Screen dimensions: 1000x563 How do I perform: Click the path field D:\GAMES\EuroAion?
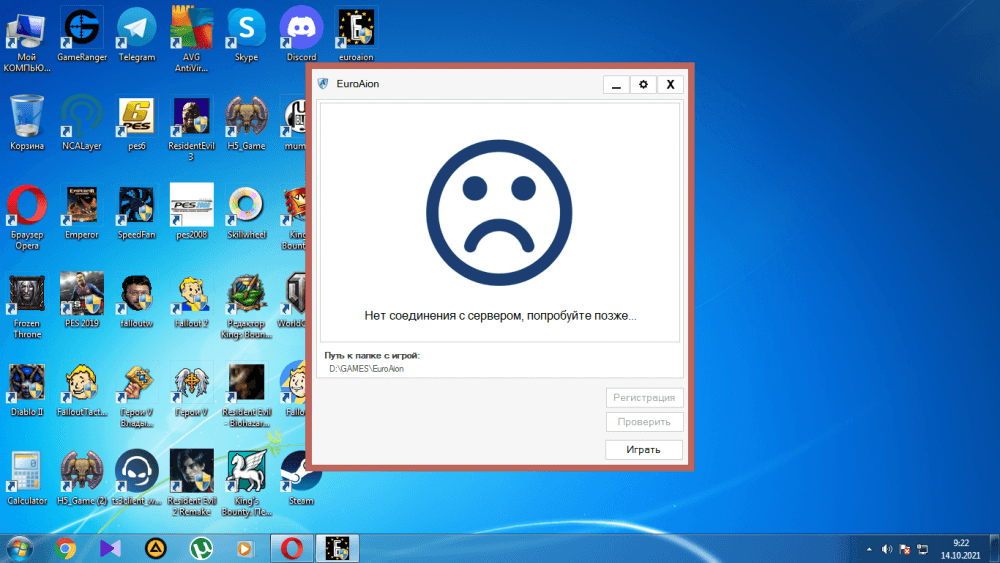[366, 369]
